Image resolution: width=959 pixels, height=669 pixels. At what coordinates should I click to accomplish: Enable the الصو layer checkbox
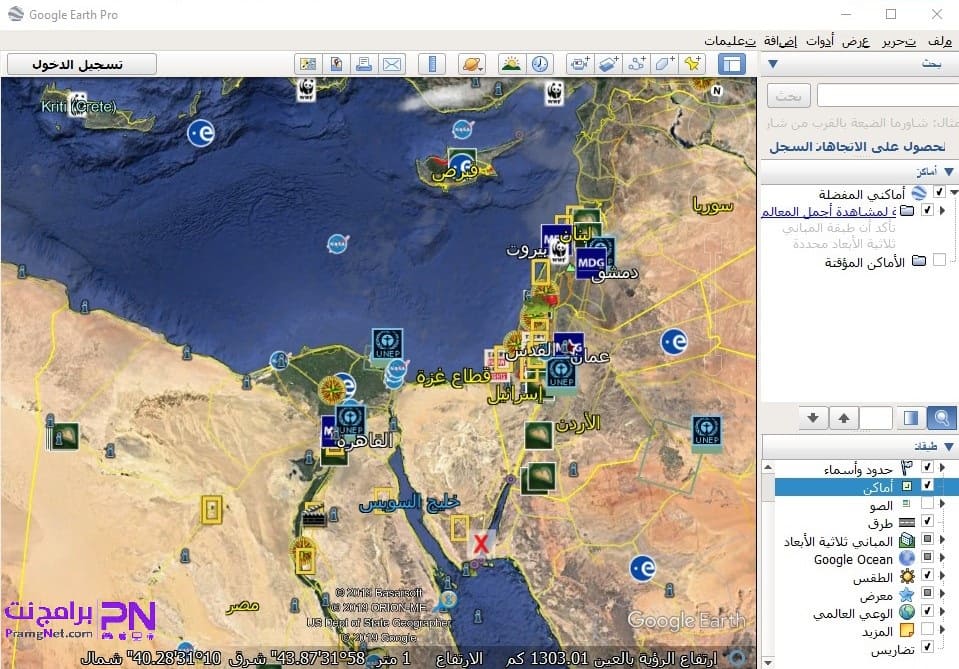927,503
